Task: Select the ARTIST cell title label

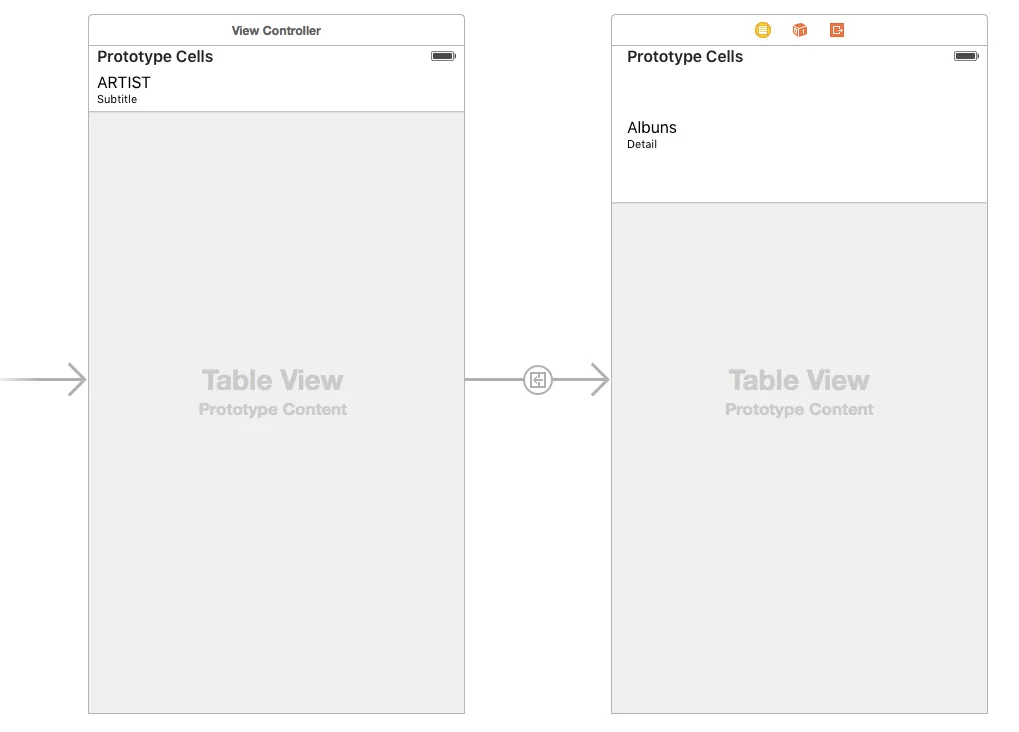Action: (x=124, y=83)
